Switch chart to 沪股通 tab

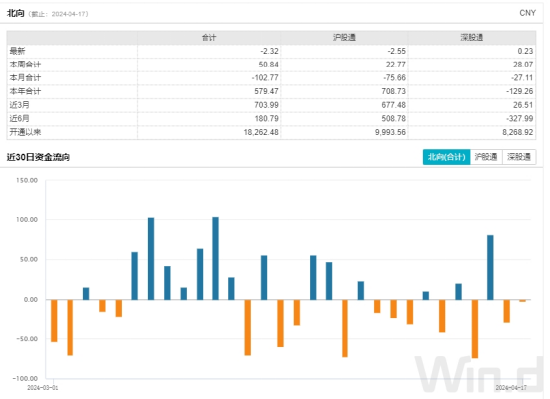pos(486,157)
